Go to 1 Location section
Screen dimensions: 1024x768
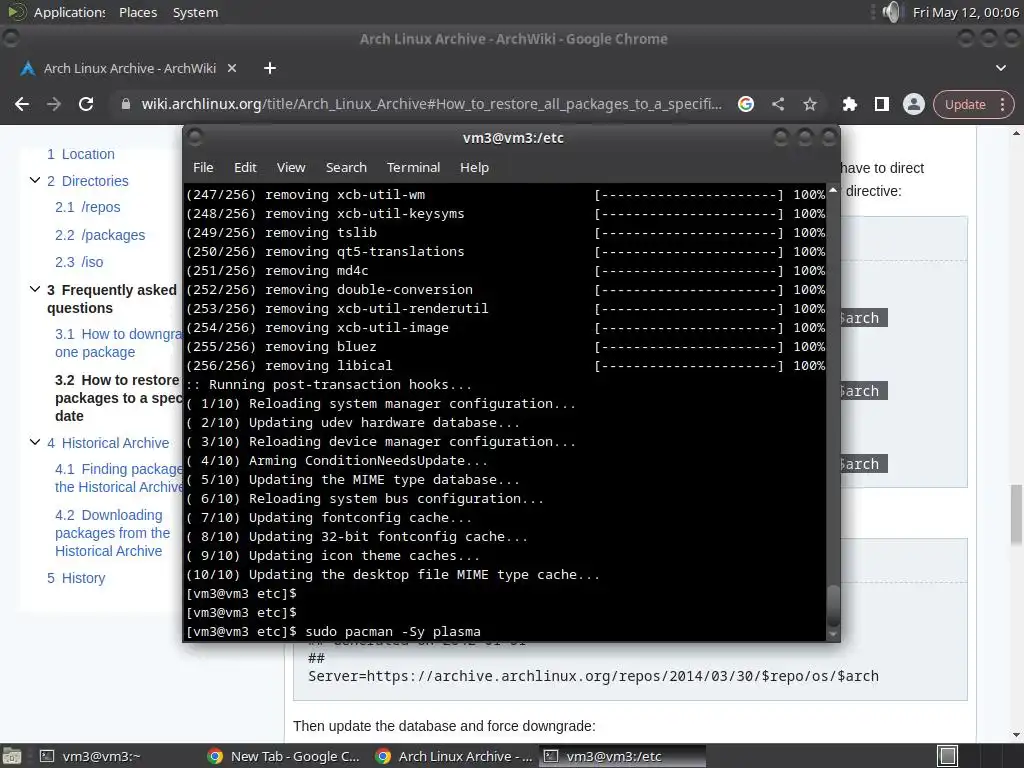pos(80,154)
